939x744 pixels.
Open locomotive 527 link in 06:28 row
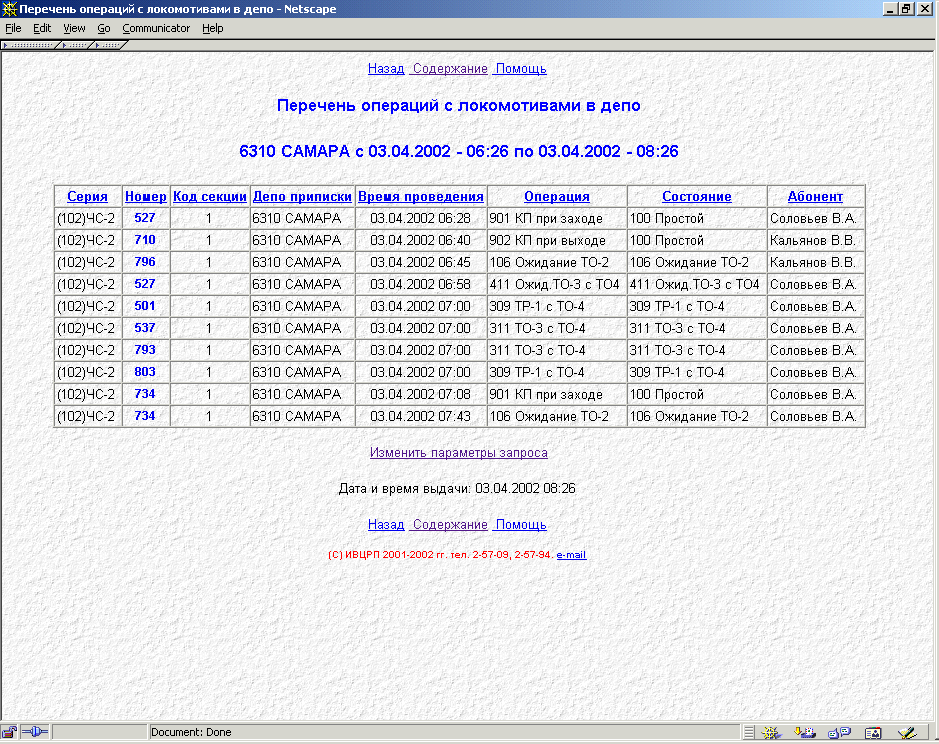[145, 218]
